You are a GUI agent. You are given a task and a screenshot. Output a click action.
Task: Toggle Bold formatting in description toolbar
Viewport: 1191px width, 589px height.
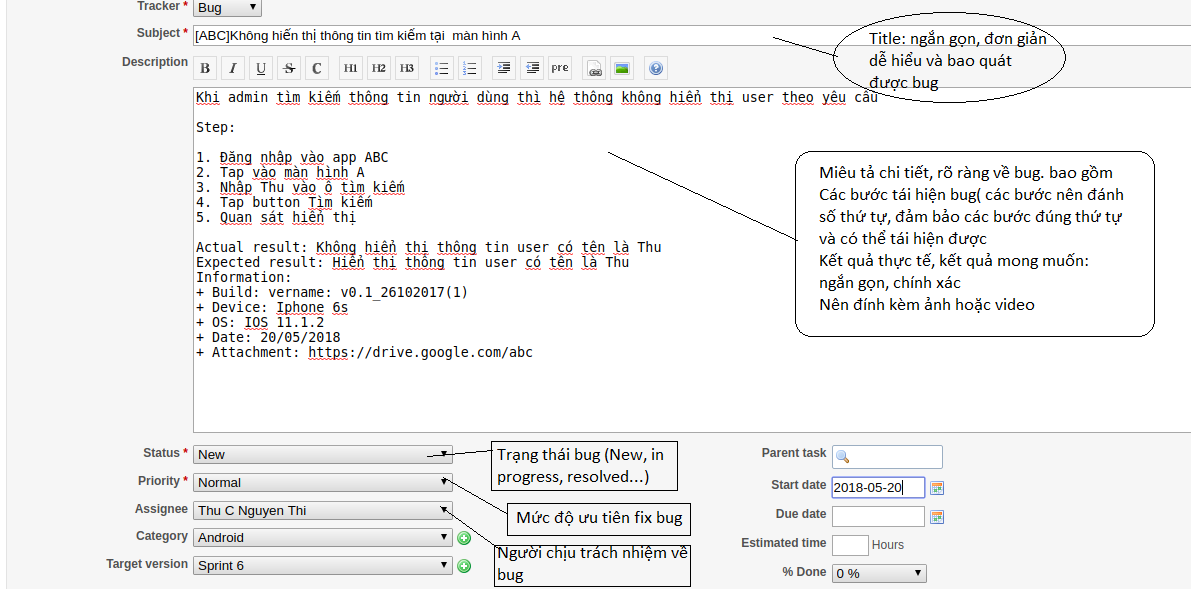click(205, 68)
